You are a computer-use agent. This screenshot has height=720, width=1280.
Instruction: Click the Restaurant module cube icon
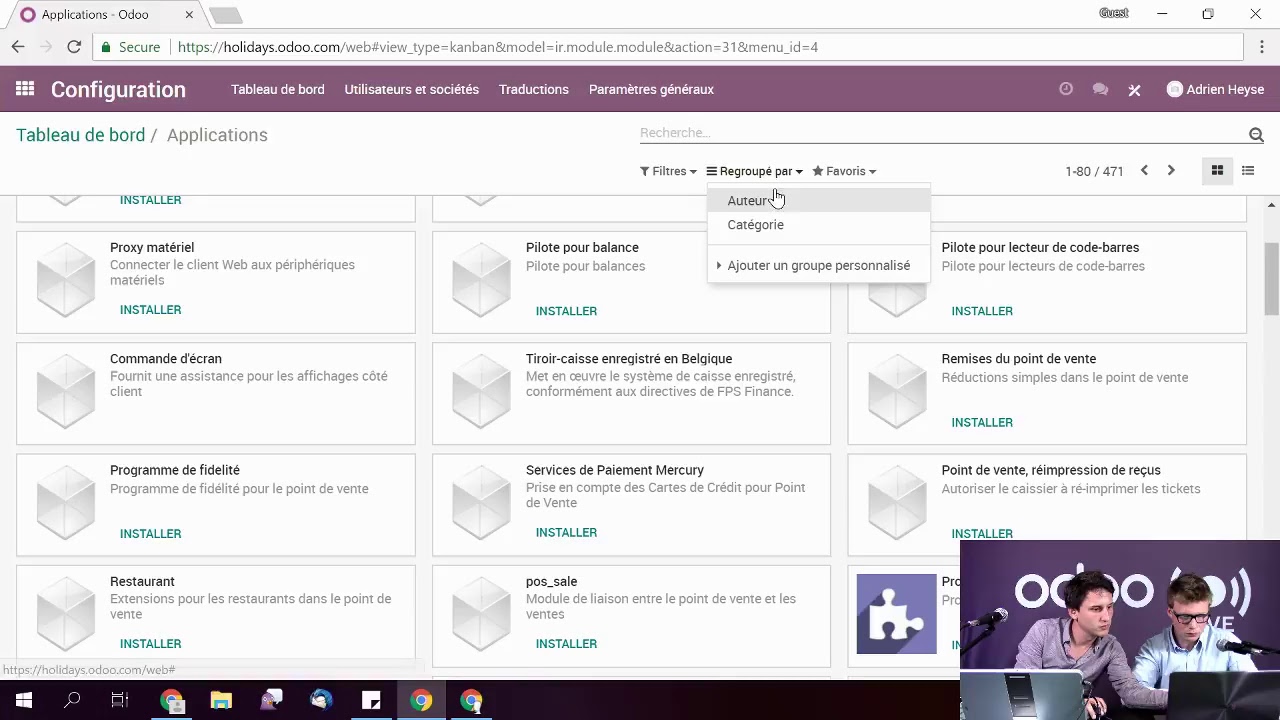point(66,614)
